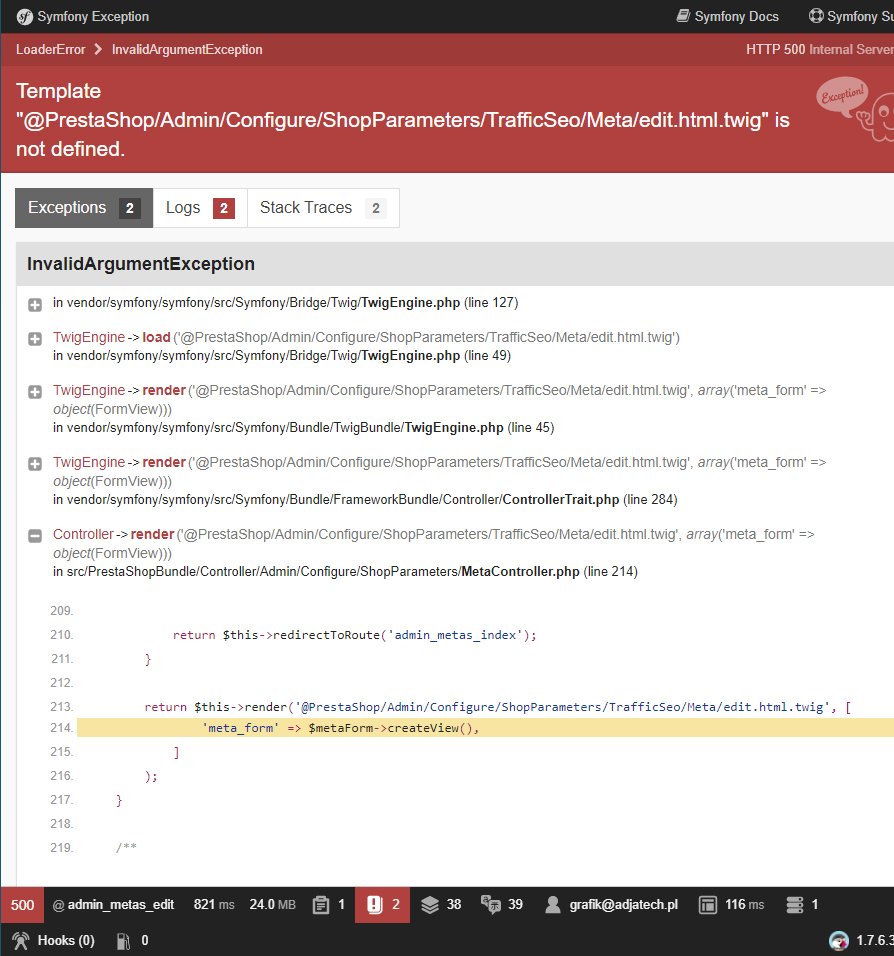Open the 24.0 MB memory panel
This screenshot has width=894, height=956.
273,905
